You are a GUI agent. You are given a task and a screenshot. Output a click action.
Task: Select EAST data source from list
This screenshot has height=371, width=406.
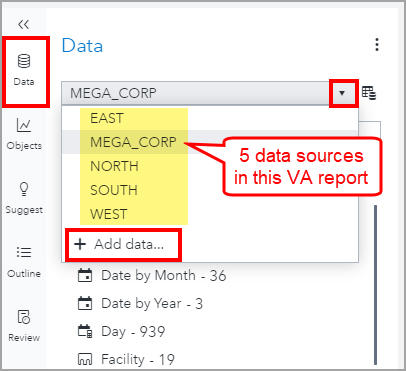coord(210,118)
